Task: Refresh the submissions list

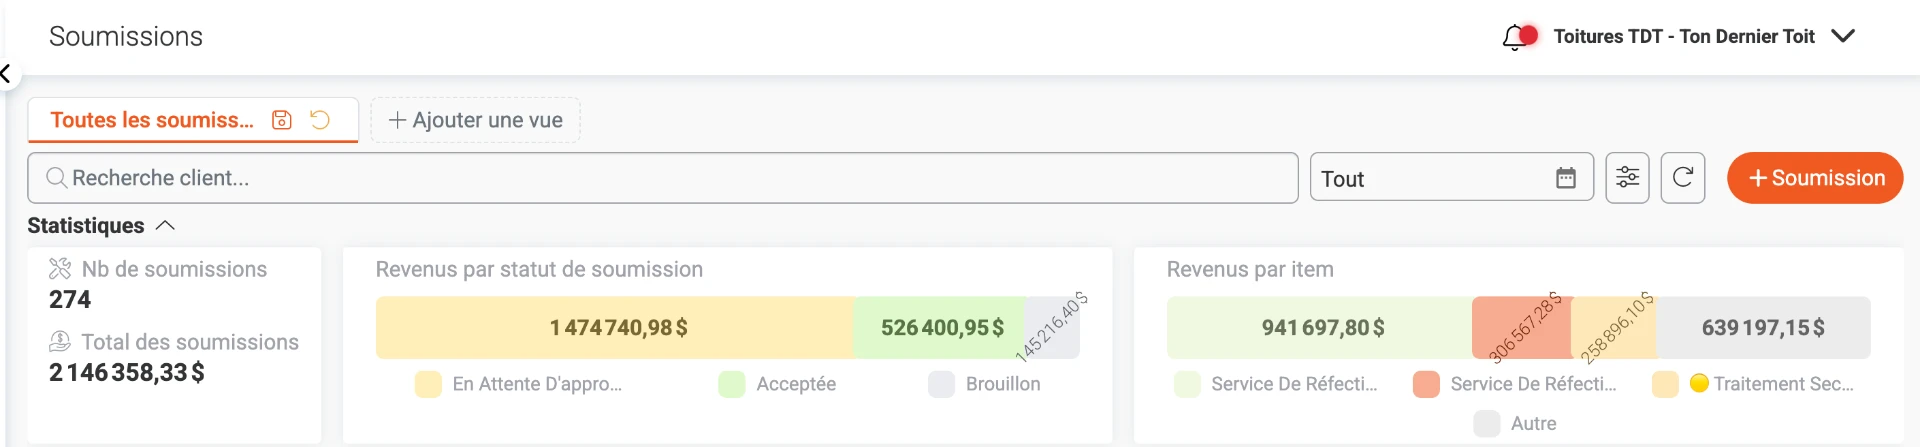Action: tap(1683, 178)
